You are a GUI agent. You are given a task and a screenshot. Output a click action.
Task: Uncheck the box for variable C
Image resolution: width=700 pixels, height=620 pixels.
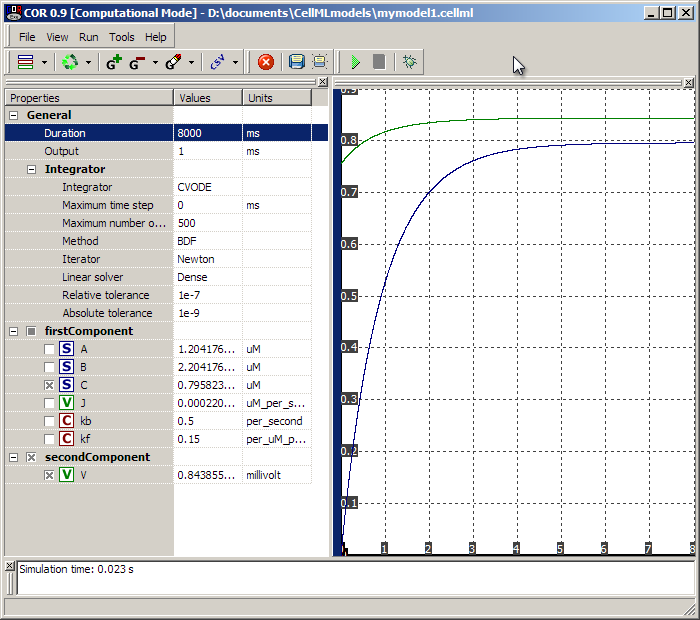[49, 385]
